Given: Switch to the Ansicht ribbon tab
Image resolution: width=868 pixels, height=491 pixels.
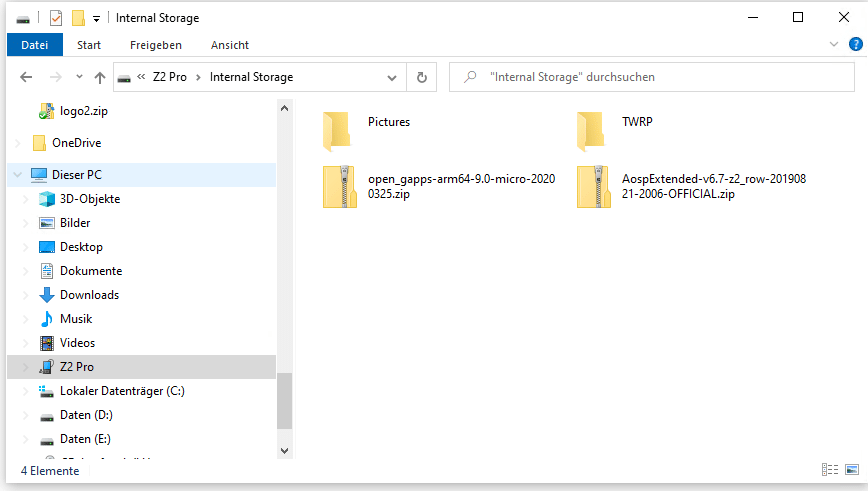Looking at the screenshot, I should (x=230, y=45).
